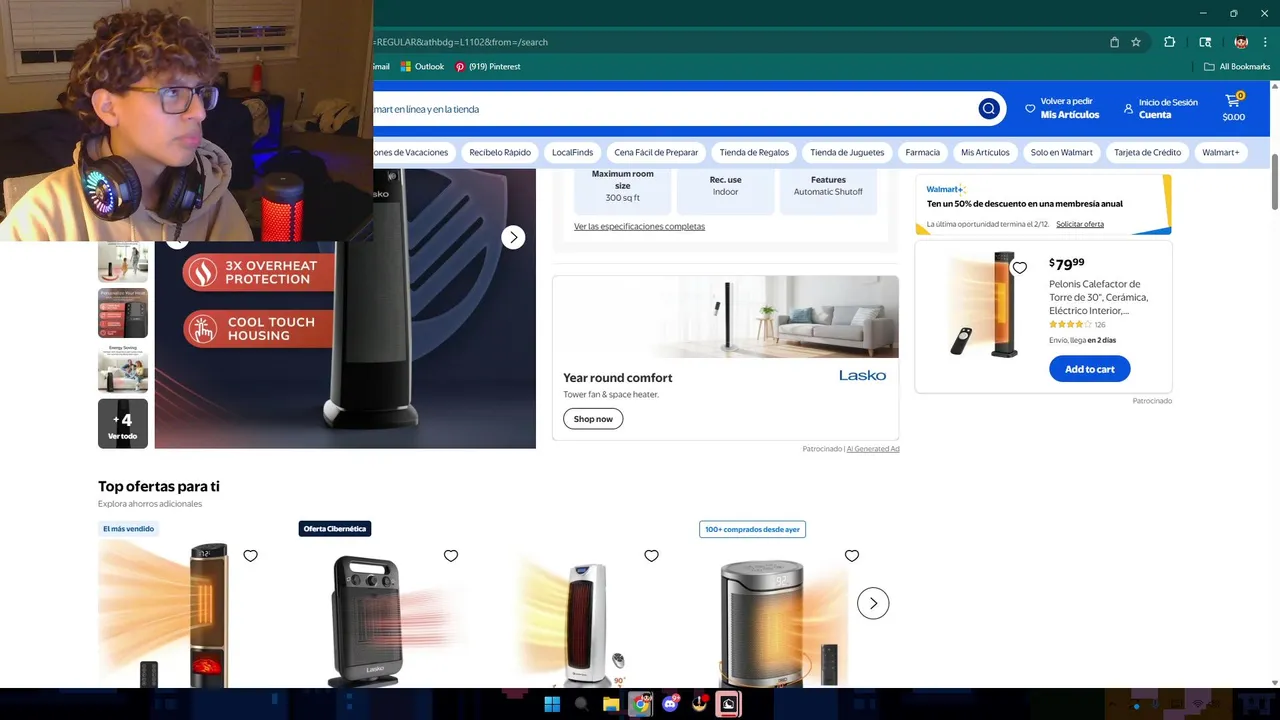Select Energy Saving image thumbnail
Screen dimensions: 1280x720
pos(123,368)
